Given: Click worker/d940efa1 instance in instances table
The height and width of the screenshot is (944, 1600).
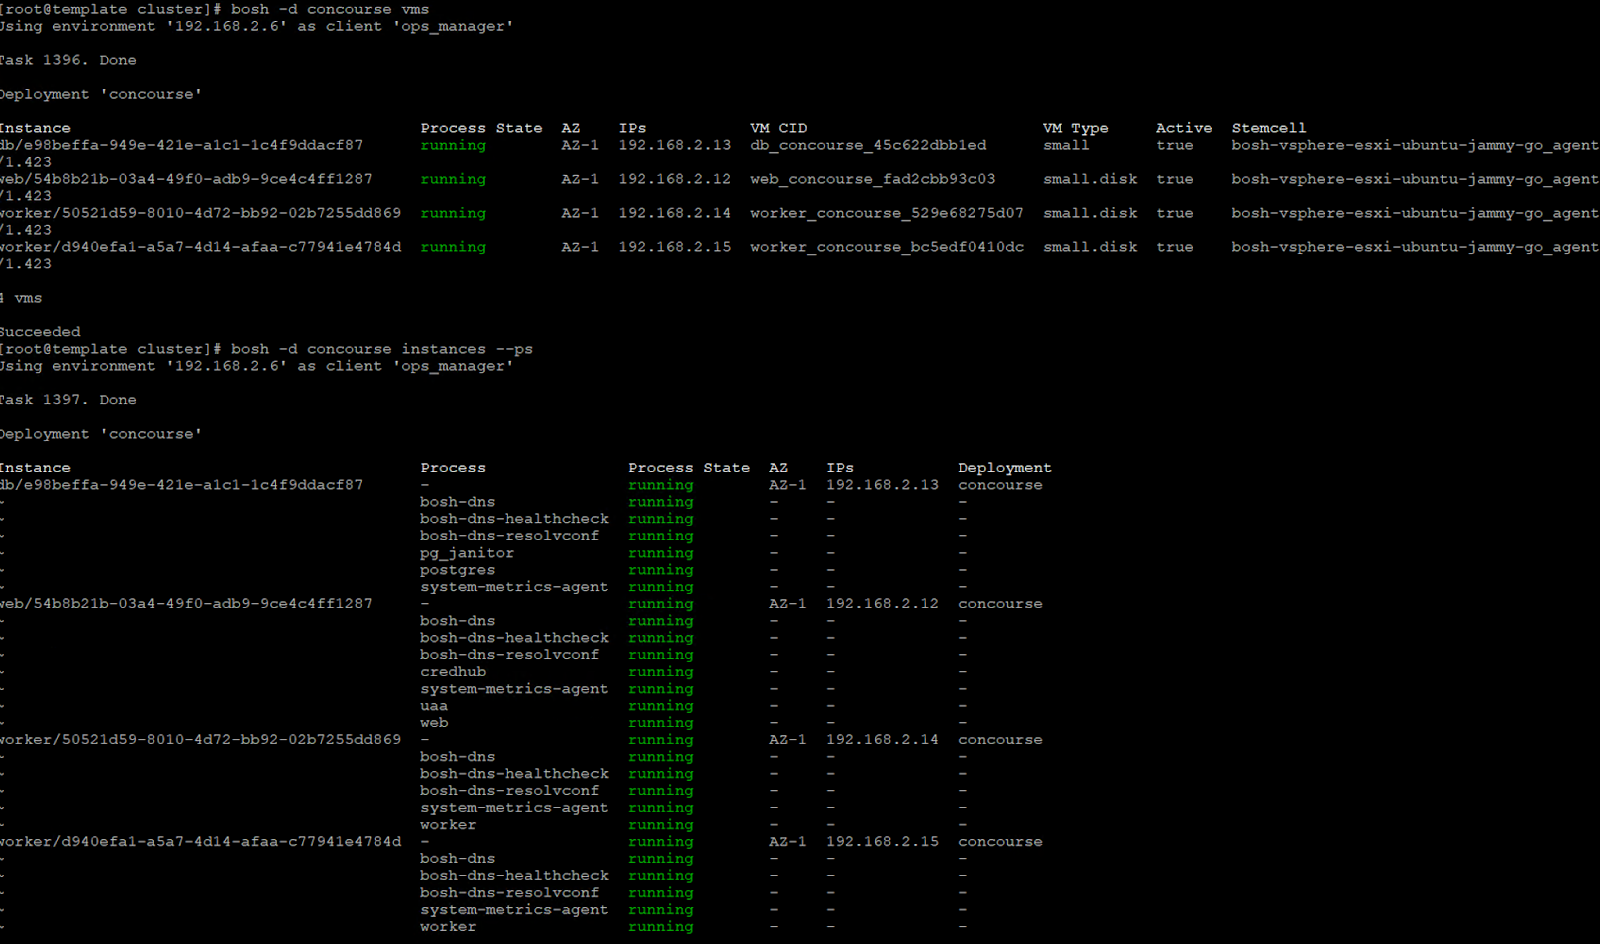Looking at the screenshot, I should [200, 842].
